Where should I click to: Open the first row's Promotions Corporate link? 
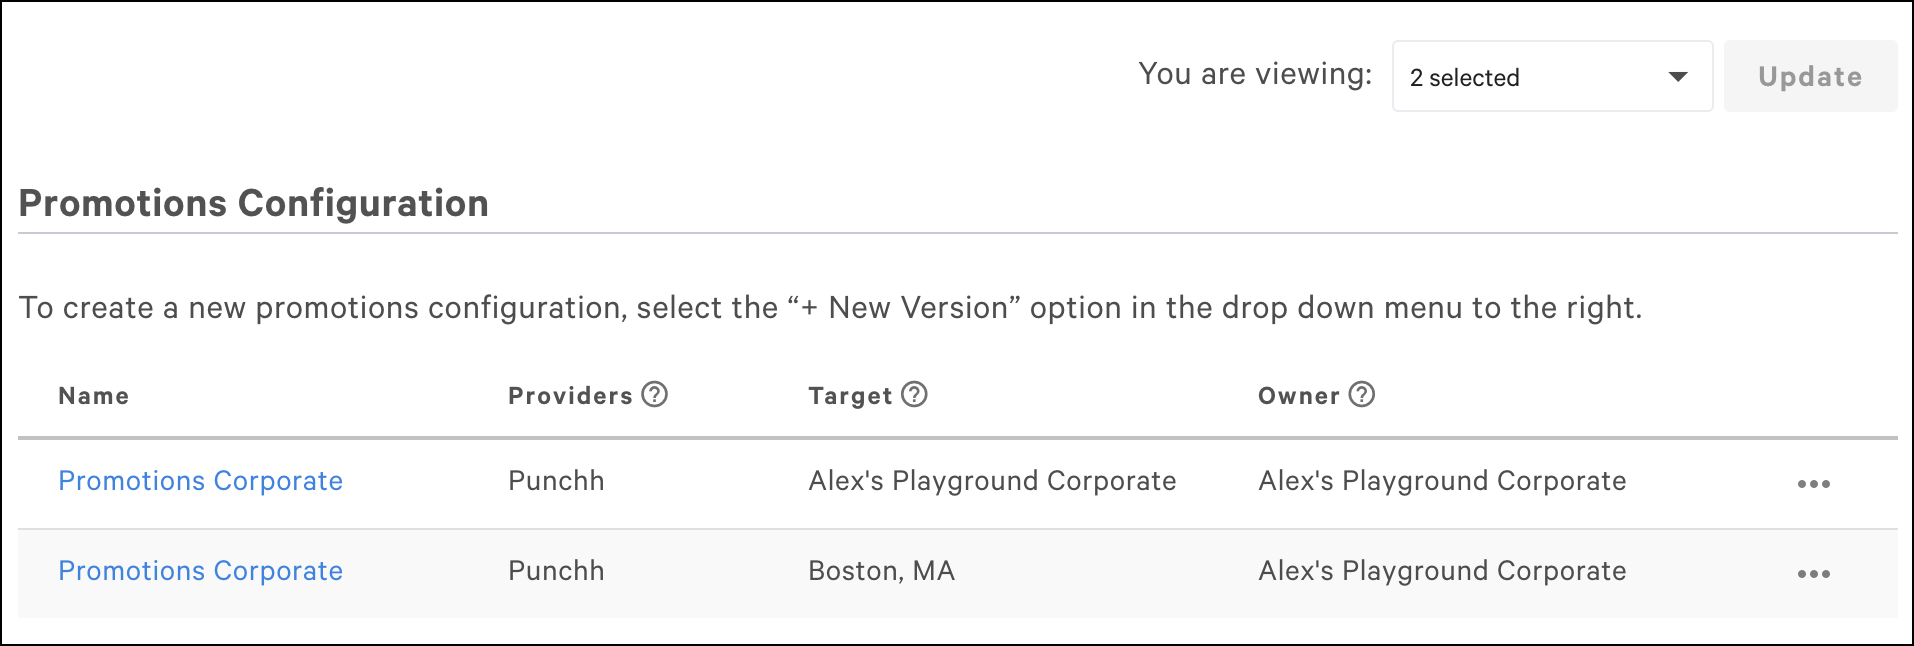[200, 481]
